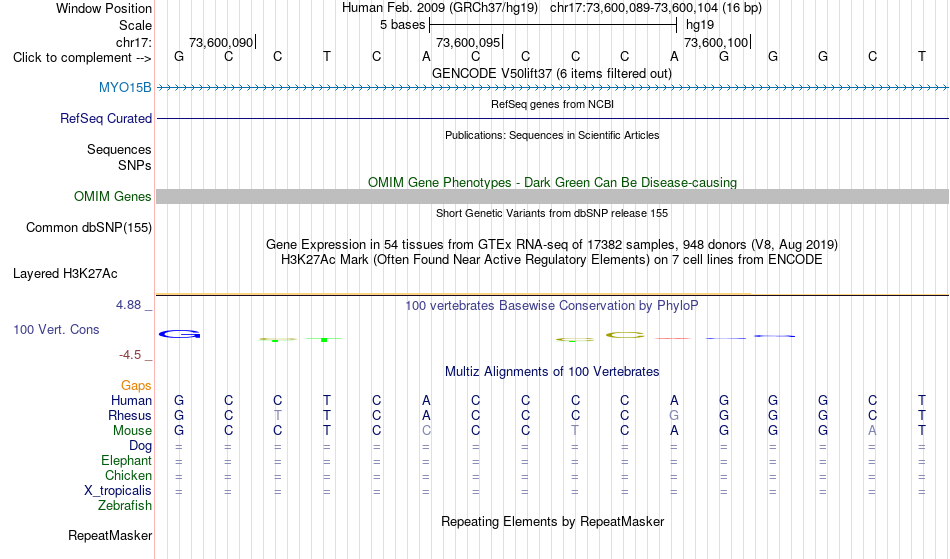Click the large blue G conservation logo
The height and width of the screenshot is (559, 950).
tap(179, 334)
